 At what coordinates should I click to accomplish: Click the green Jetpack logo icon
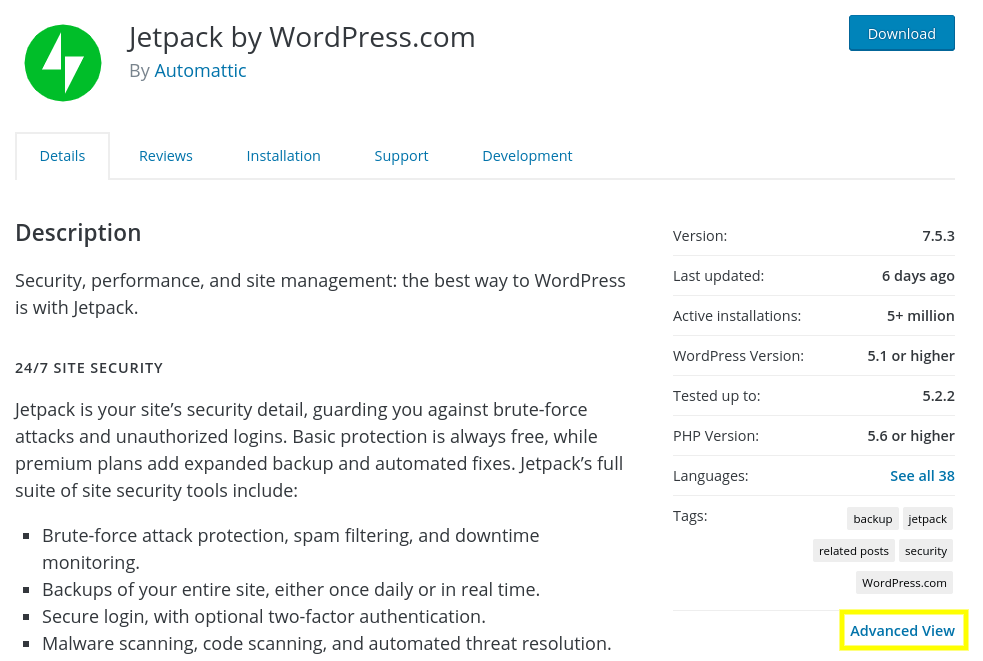[x=63, y=63]
